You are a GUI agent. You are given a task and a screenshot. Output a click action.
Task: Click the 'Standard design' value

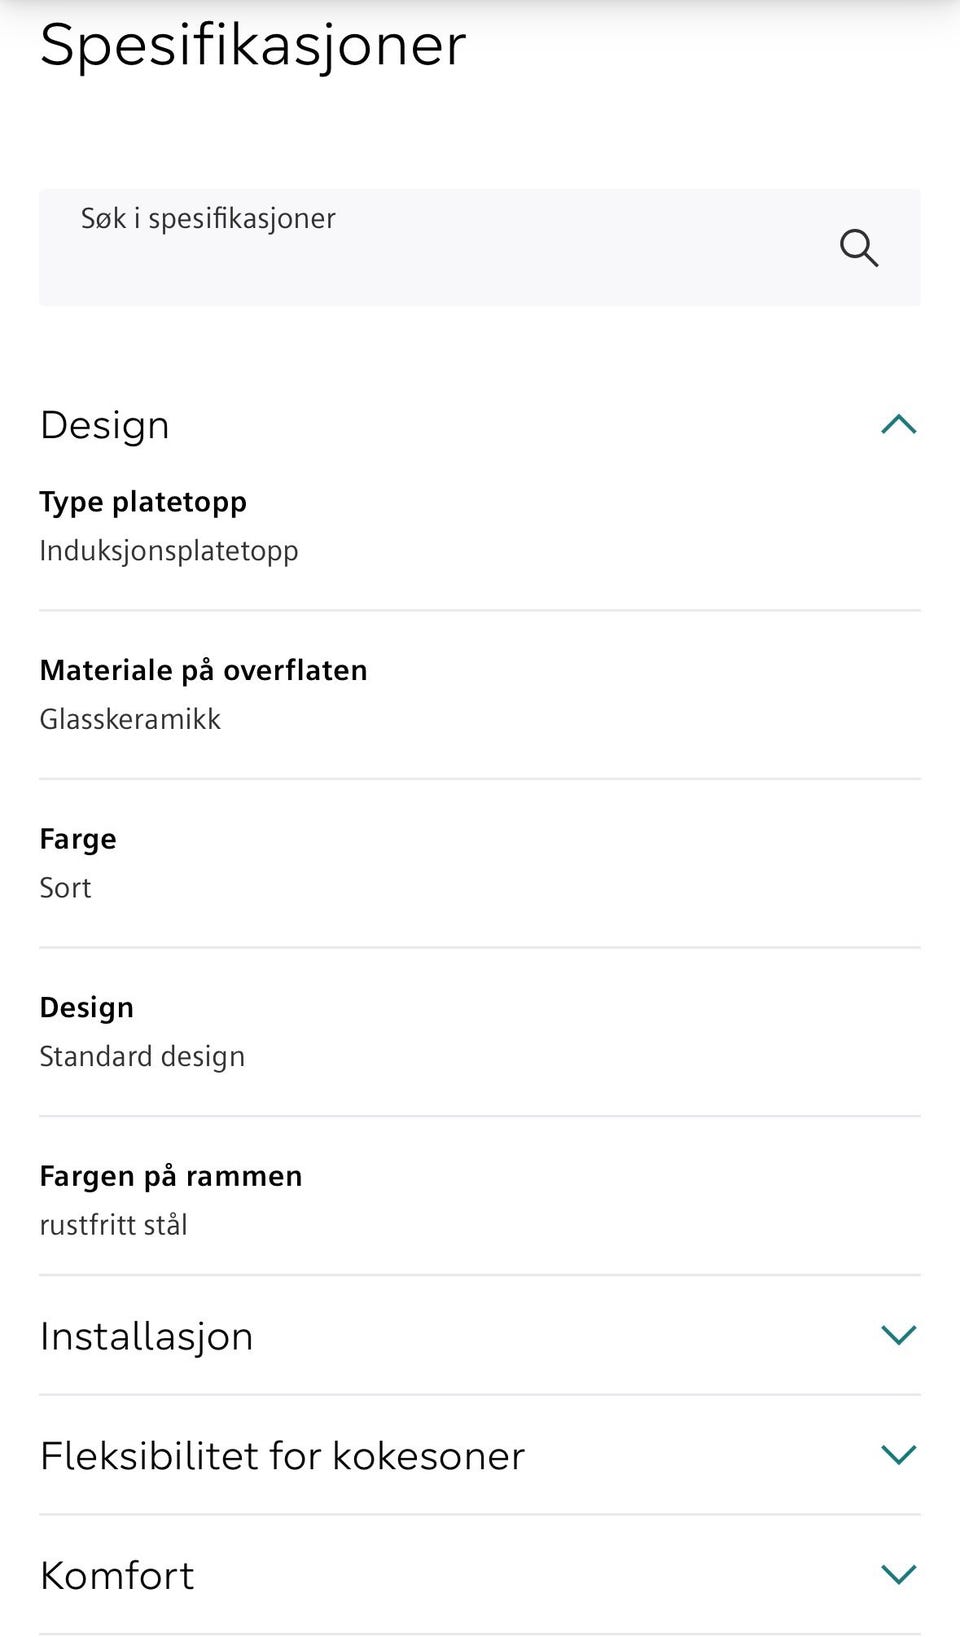coord(142,1057)
